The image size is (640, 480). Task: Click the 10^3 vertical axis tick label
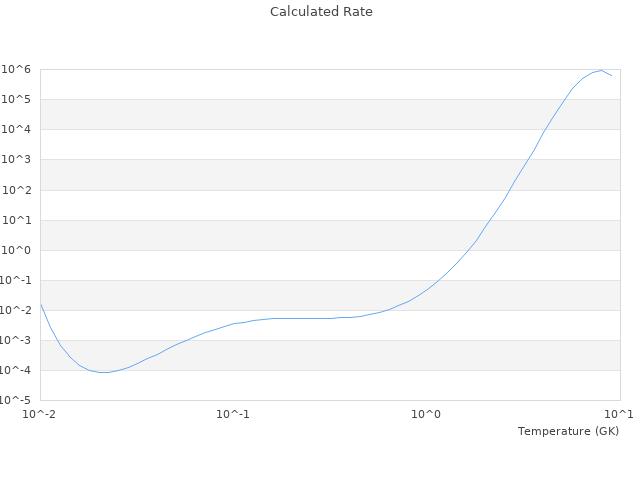pyautogui.click(x=17, y=160)
